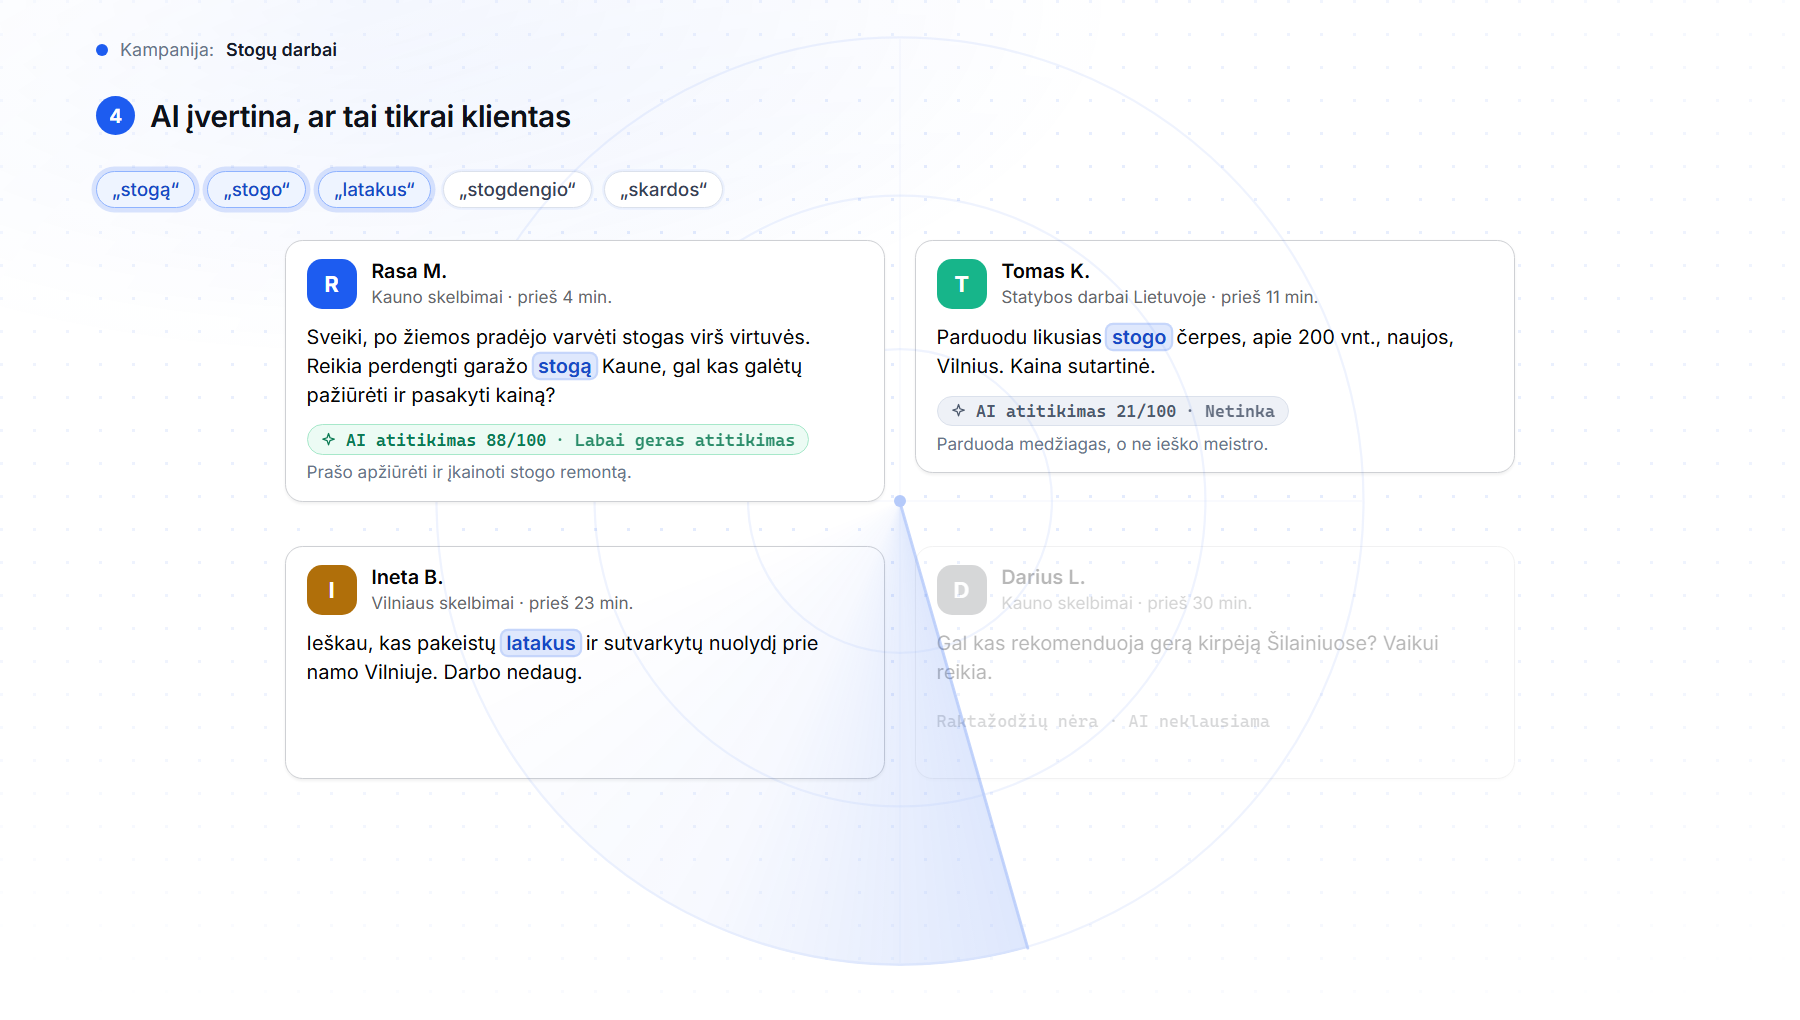Click highlighted word stogą in Rasa's post
This screenshot has height=1020, width=1800.
point(565,366)
